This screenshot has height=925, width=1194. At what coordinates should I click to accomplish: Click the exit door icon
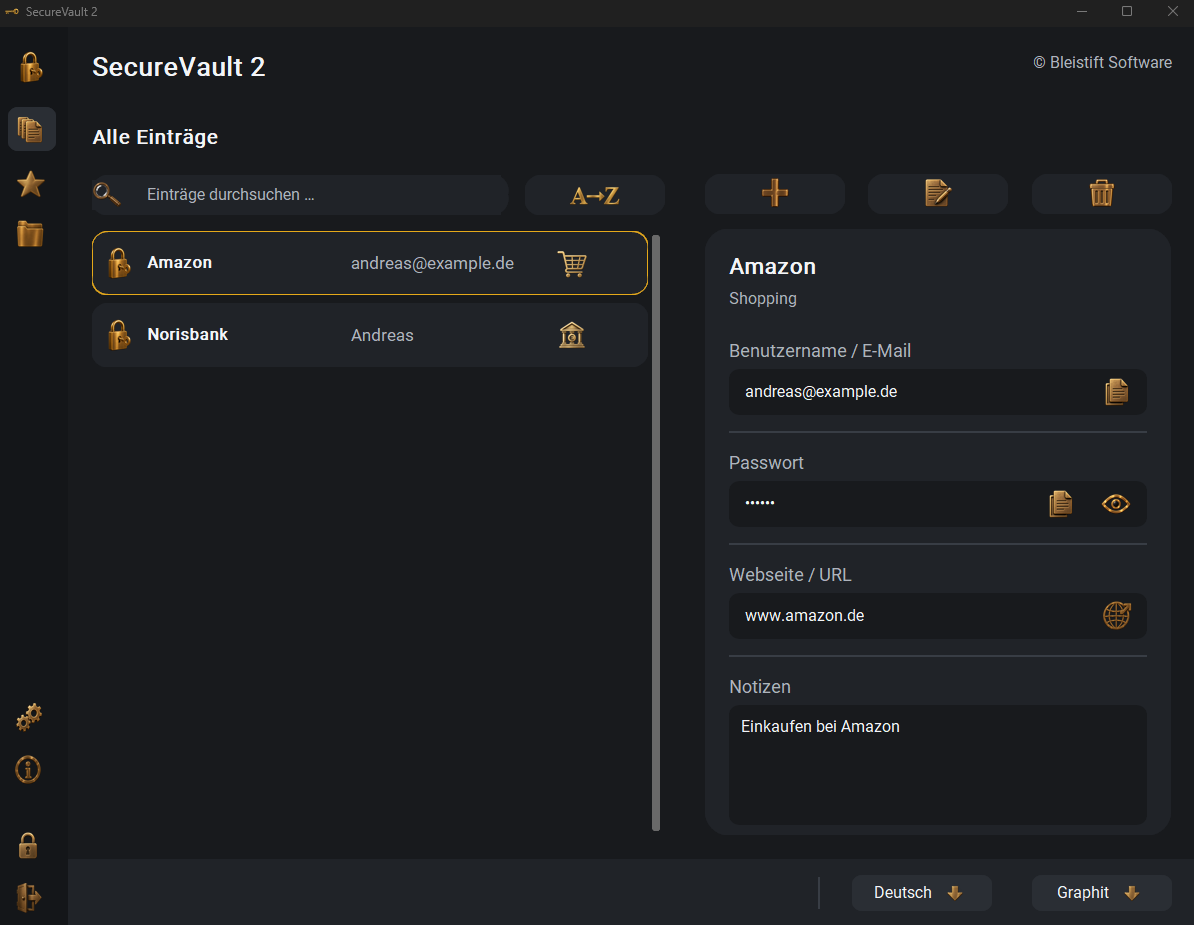pyautogui.click(x=28, y=897)
